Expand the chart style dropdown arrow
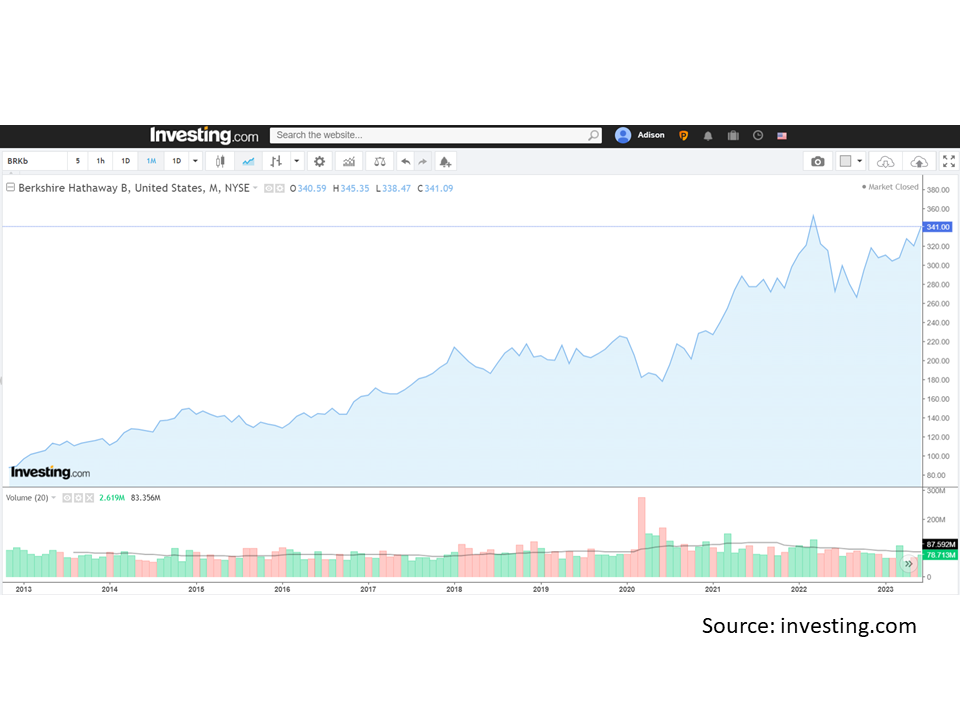 (x=296, y=162)
